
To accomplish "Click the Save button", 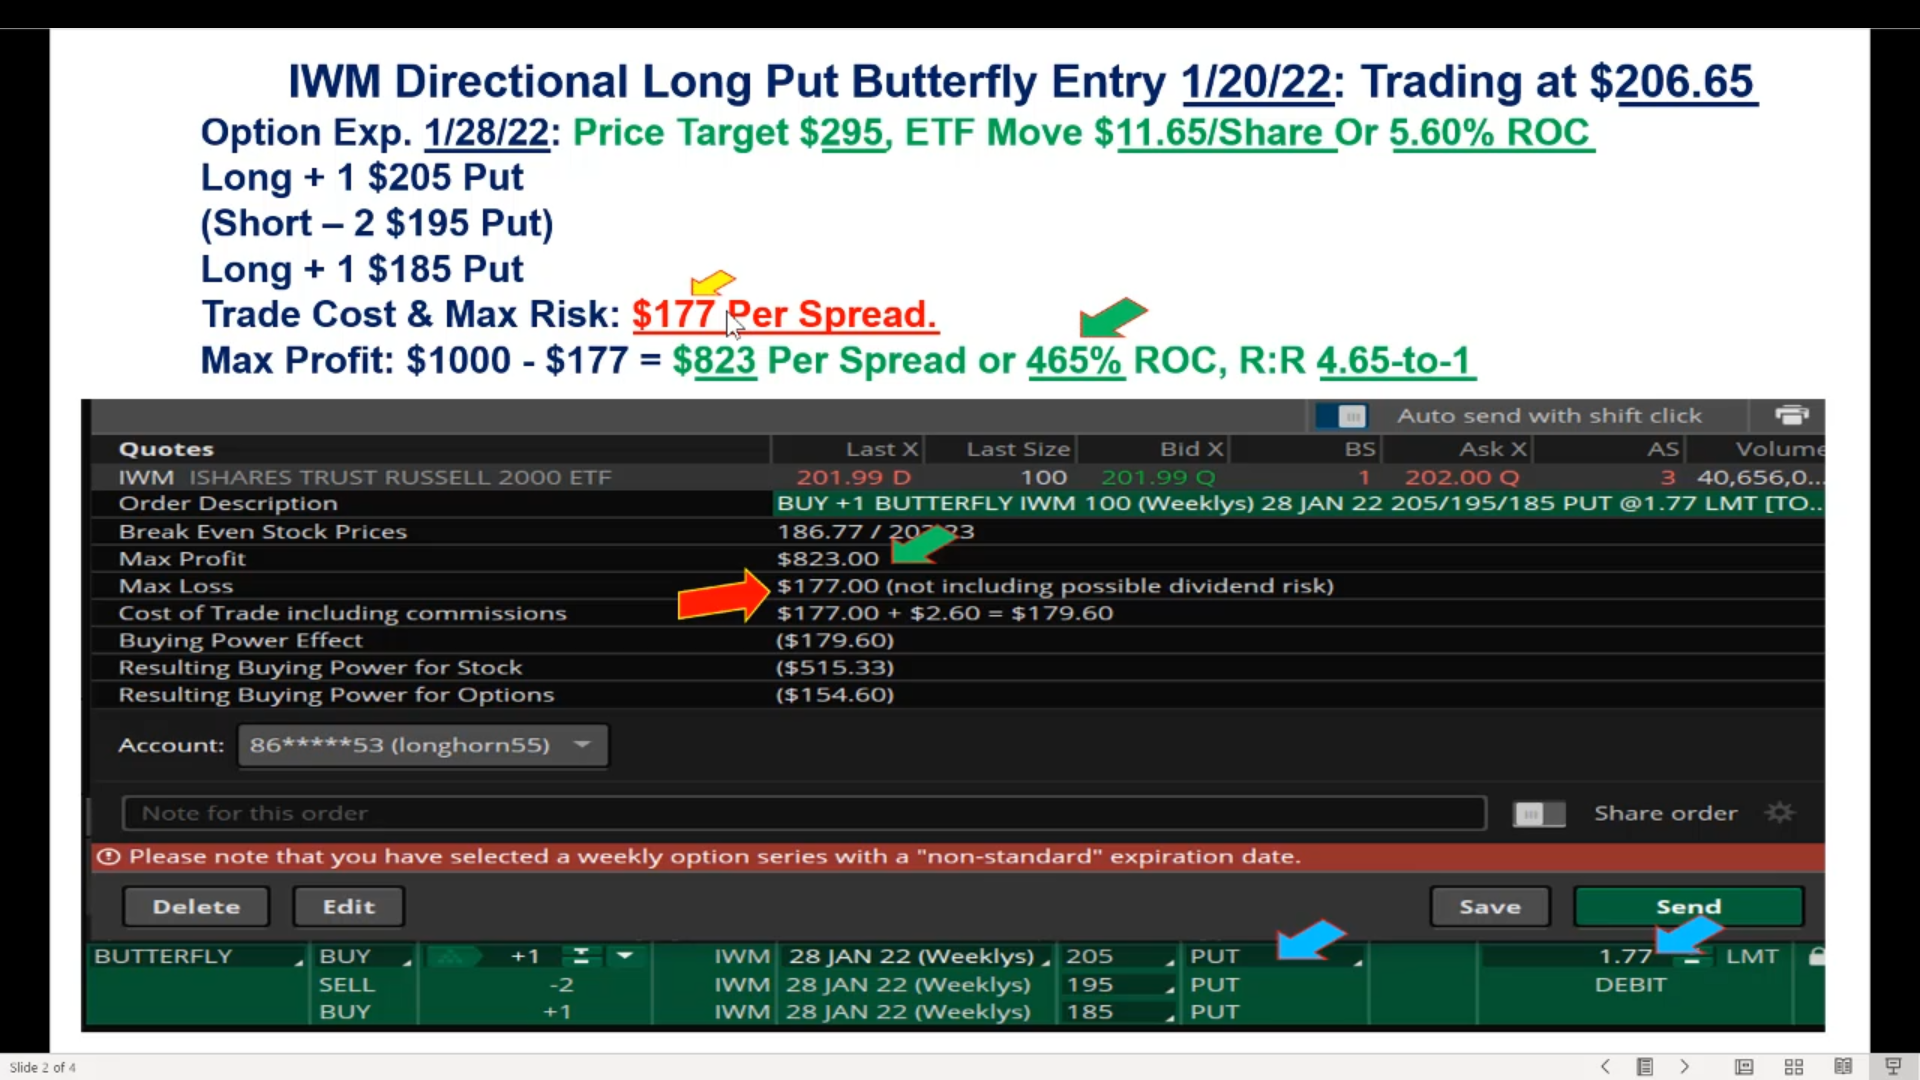I will coord(1490,906).
